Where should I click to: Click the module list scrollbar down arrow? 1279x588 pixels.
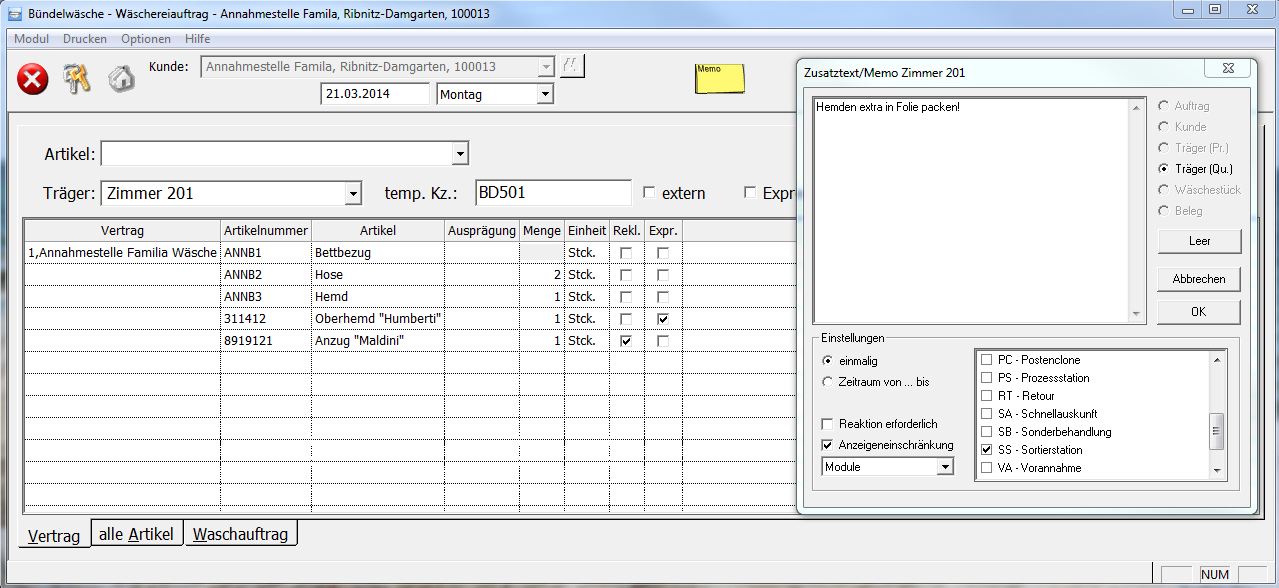point(1217,471)
